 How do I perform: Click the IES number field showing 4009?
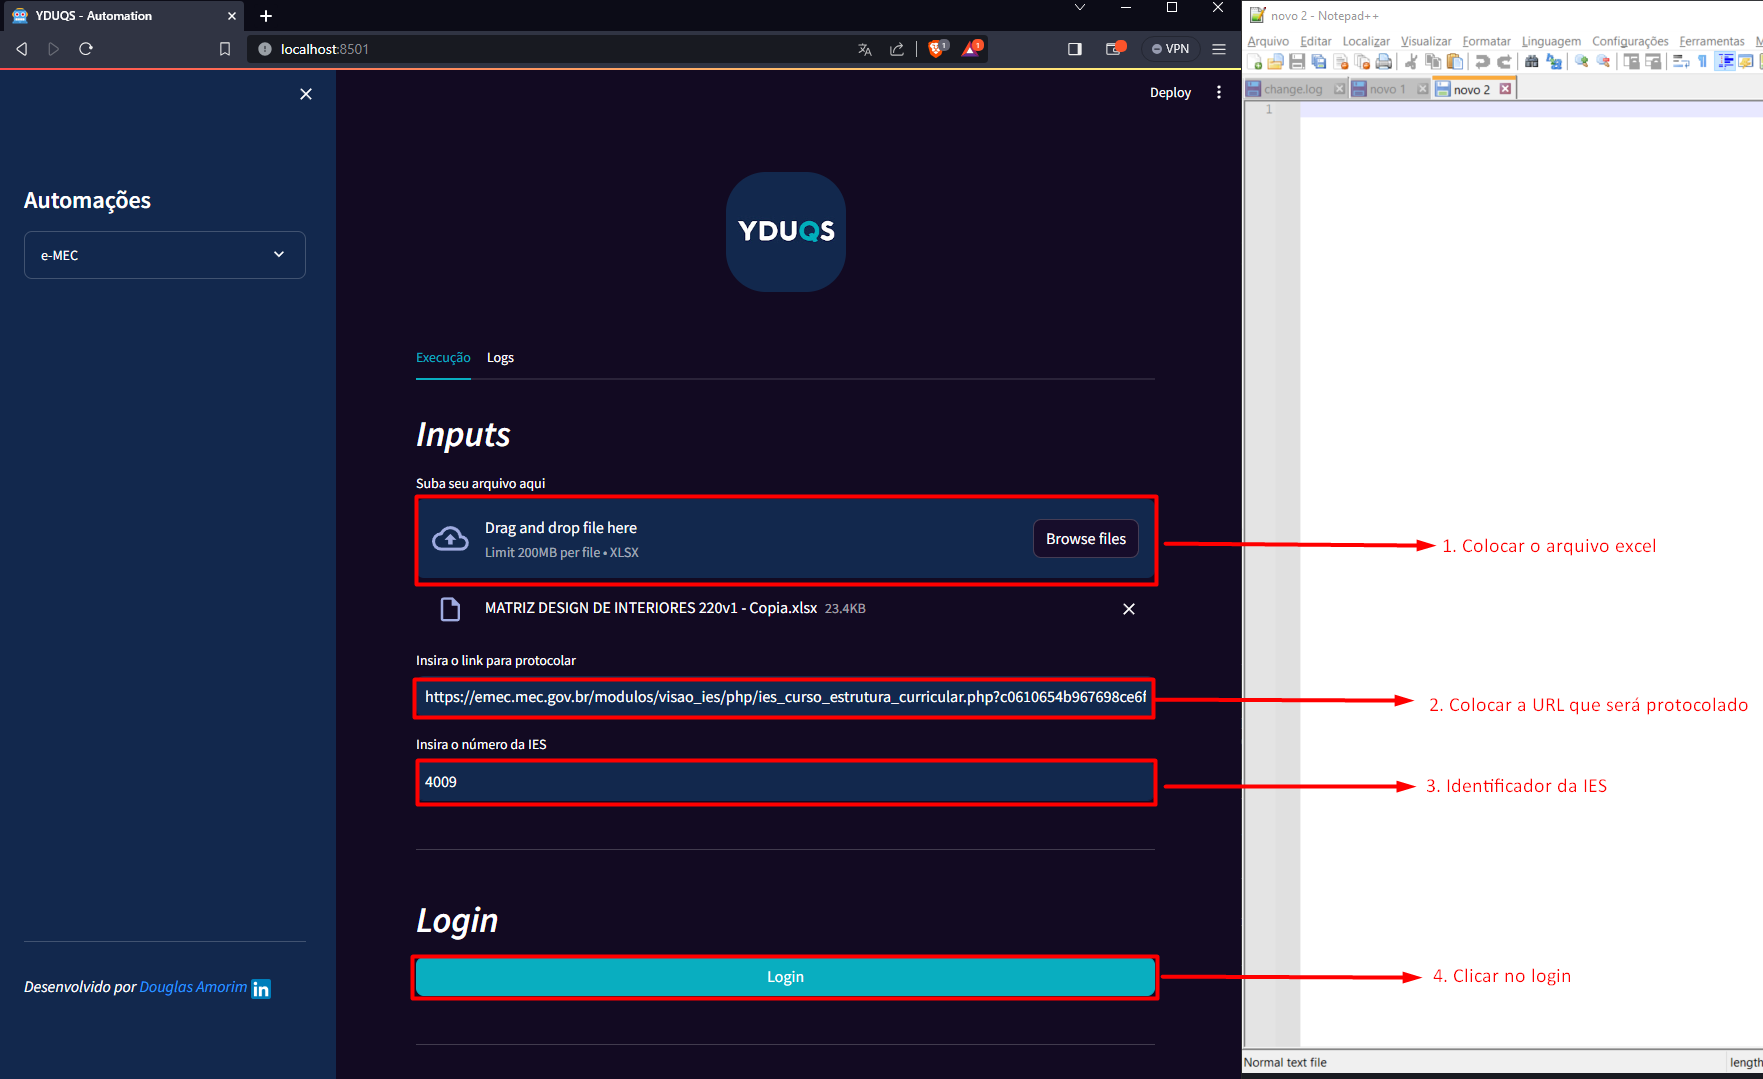pos(785,782)
